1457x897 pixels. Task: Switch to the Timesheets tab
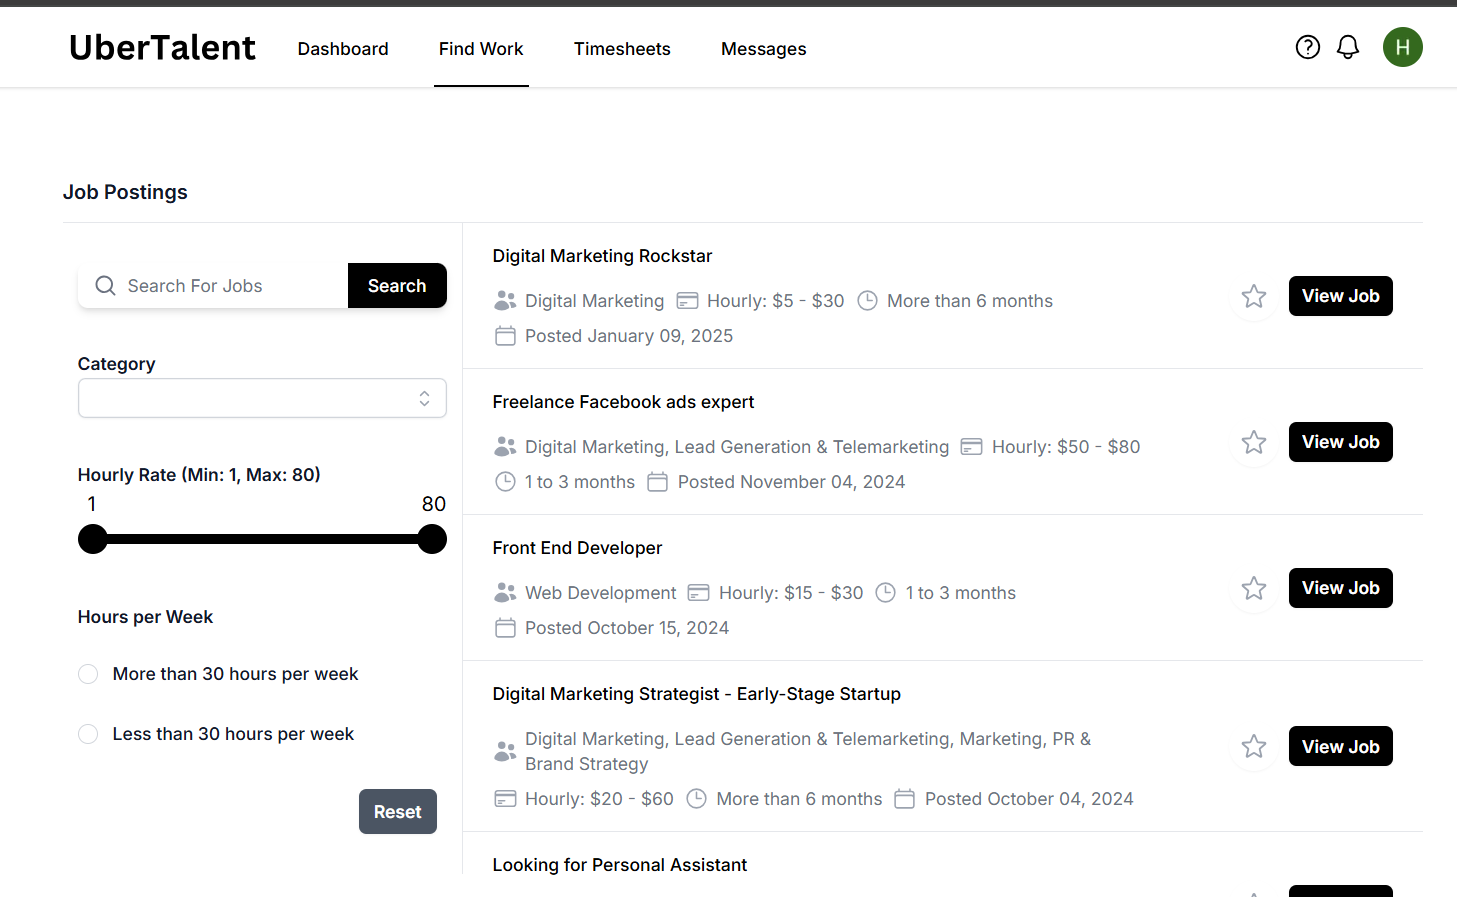pos(622,48)
